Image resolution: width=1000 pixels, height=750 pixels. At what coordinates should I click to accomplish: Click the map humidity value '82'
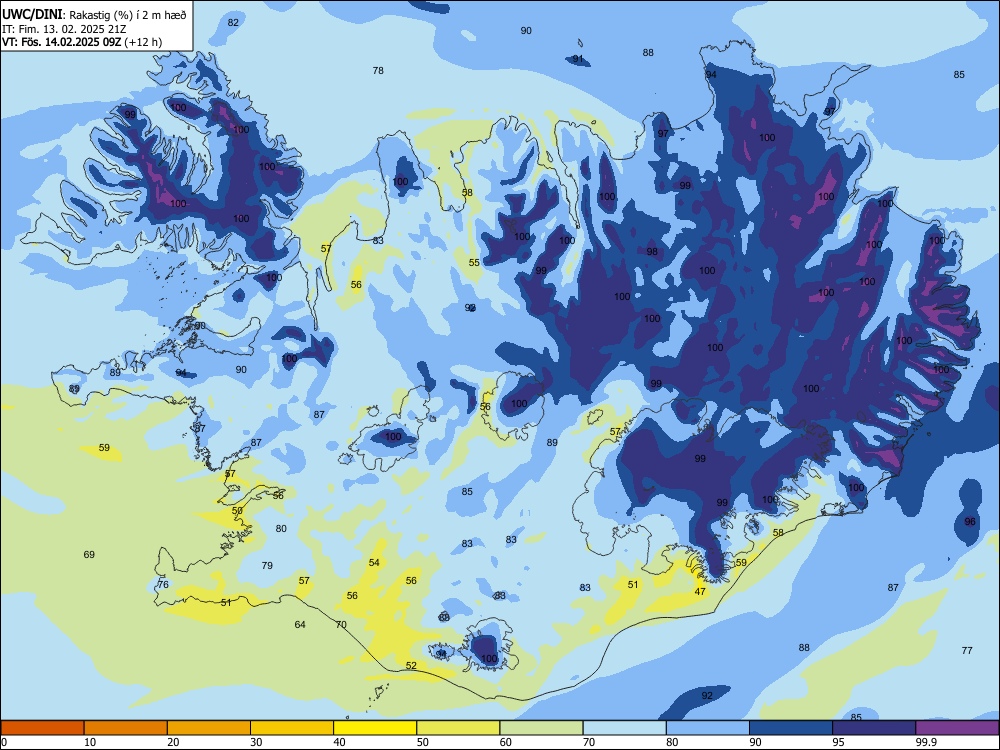233,22
